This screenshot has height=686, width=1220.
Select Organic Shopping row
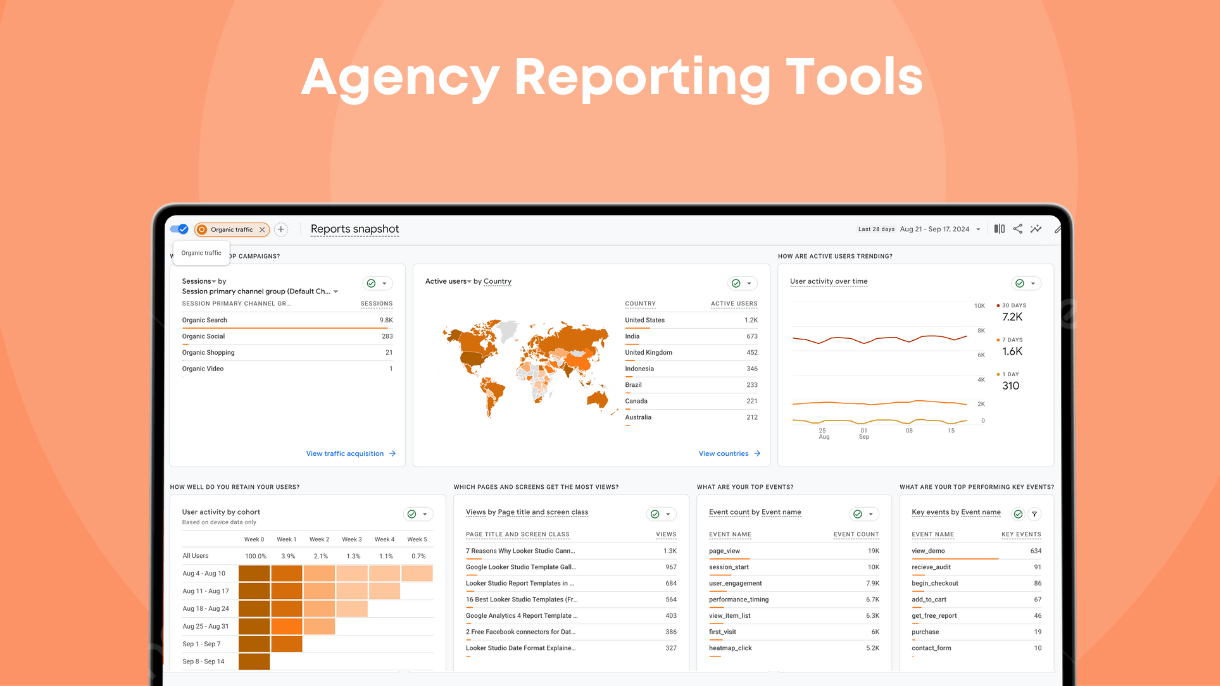pyautogui.click(x=287, y=353)
